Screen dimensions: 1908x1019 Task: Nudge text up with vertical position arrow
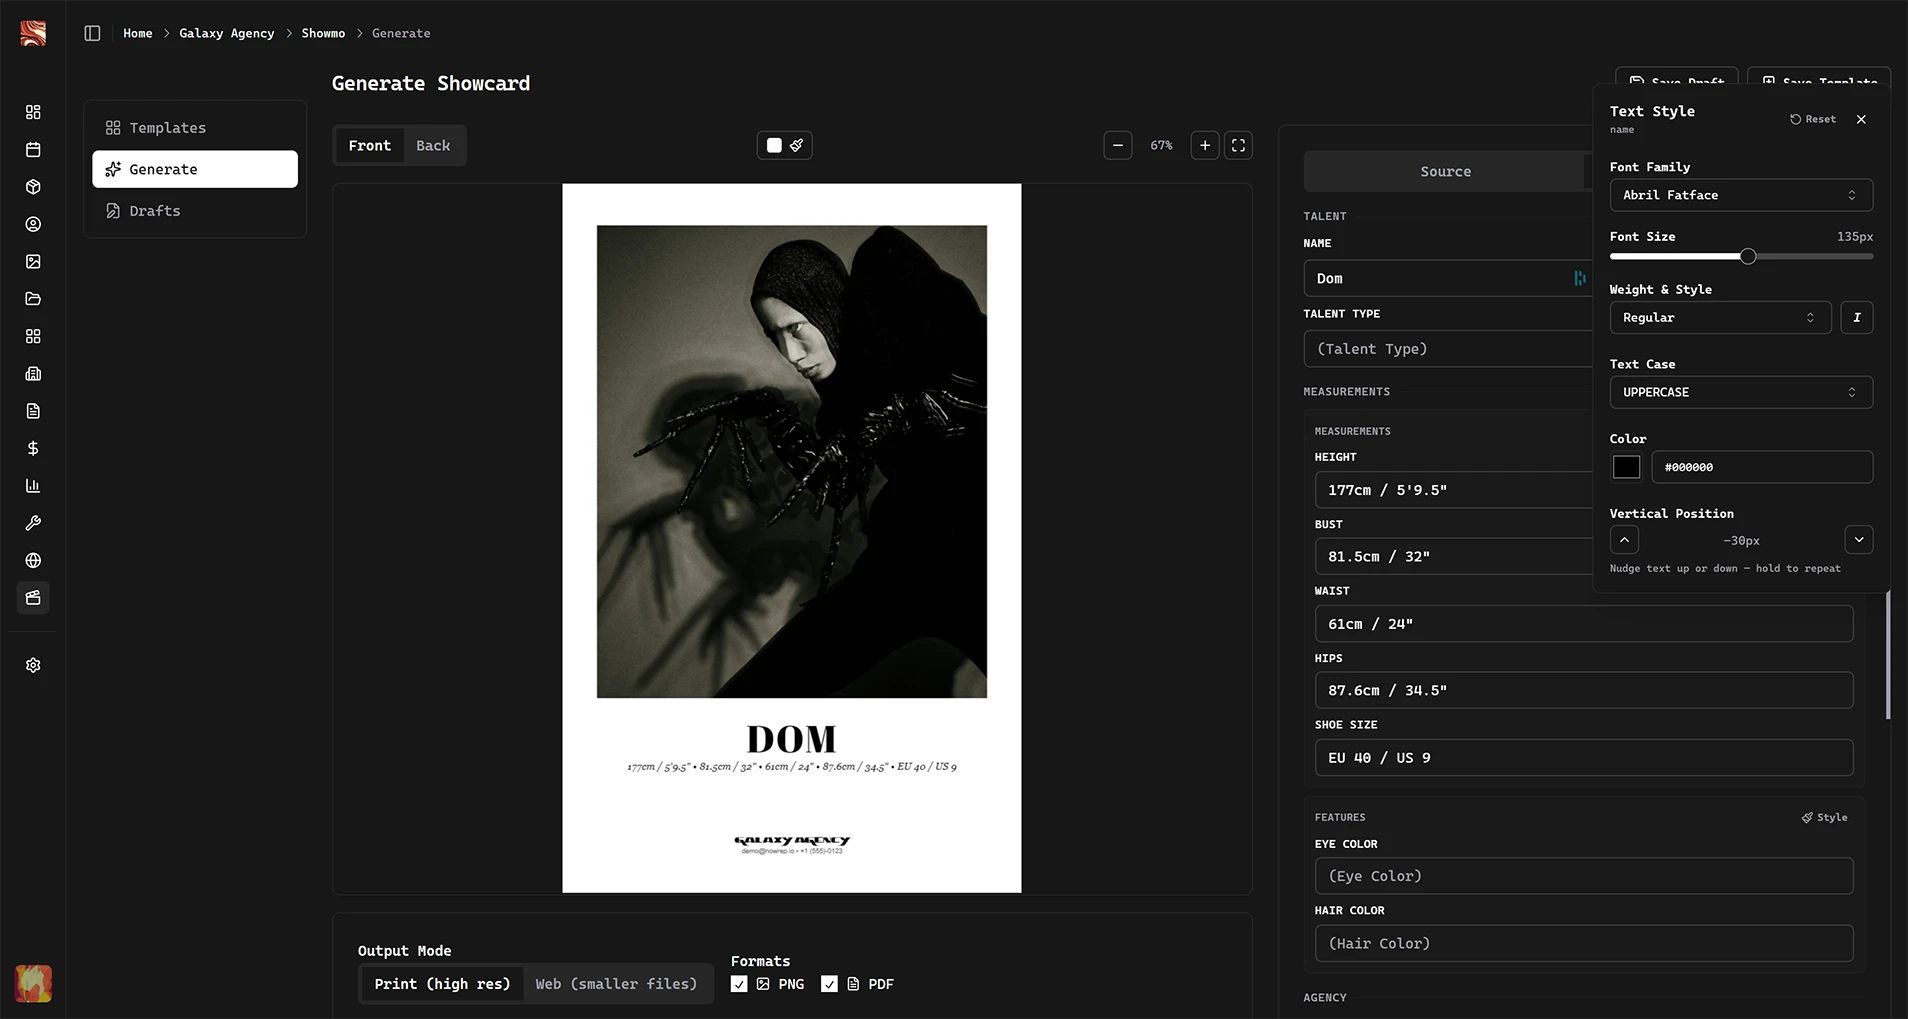(1624, 540)
